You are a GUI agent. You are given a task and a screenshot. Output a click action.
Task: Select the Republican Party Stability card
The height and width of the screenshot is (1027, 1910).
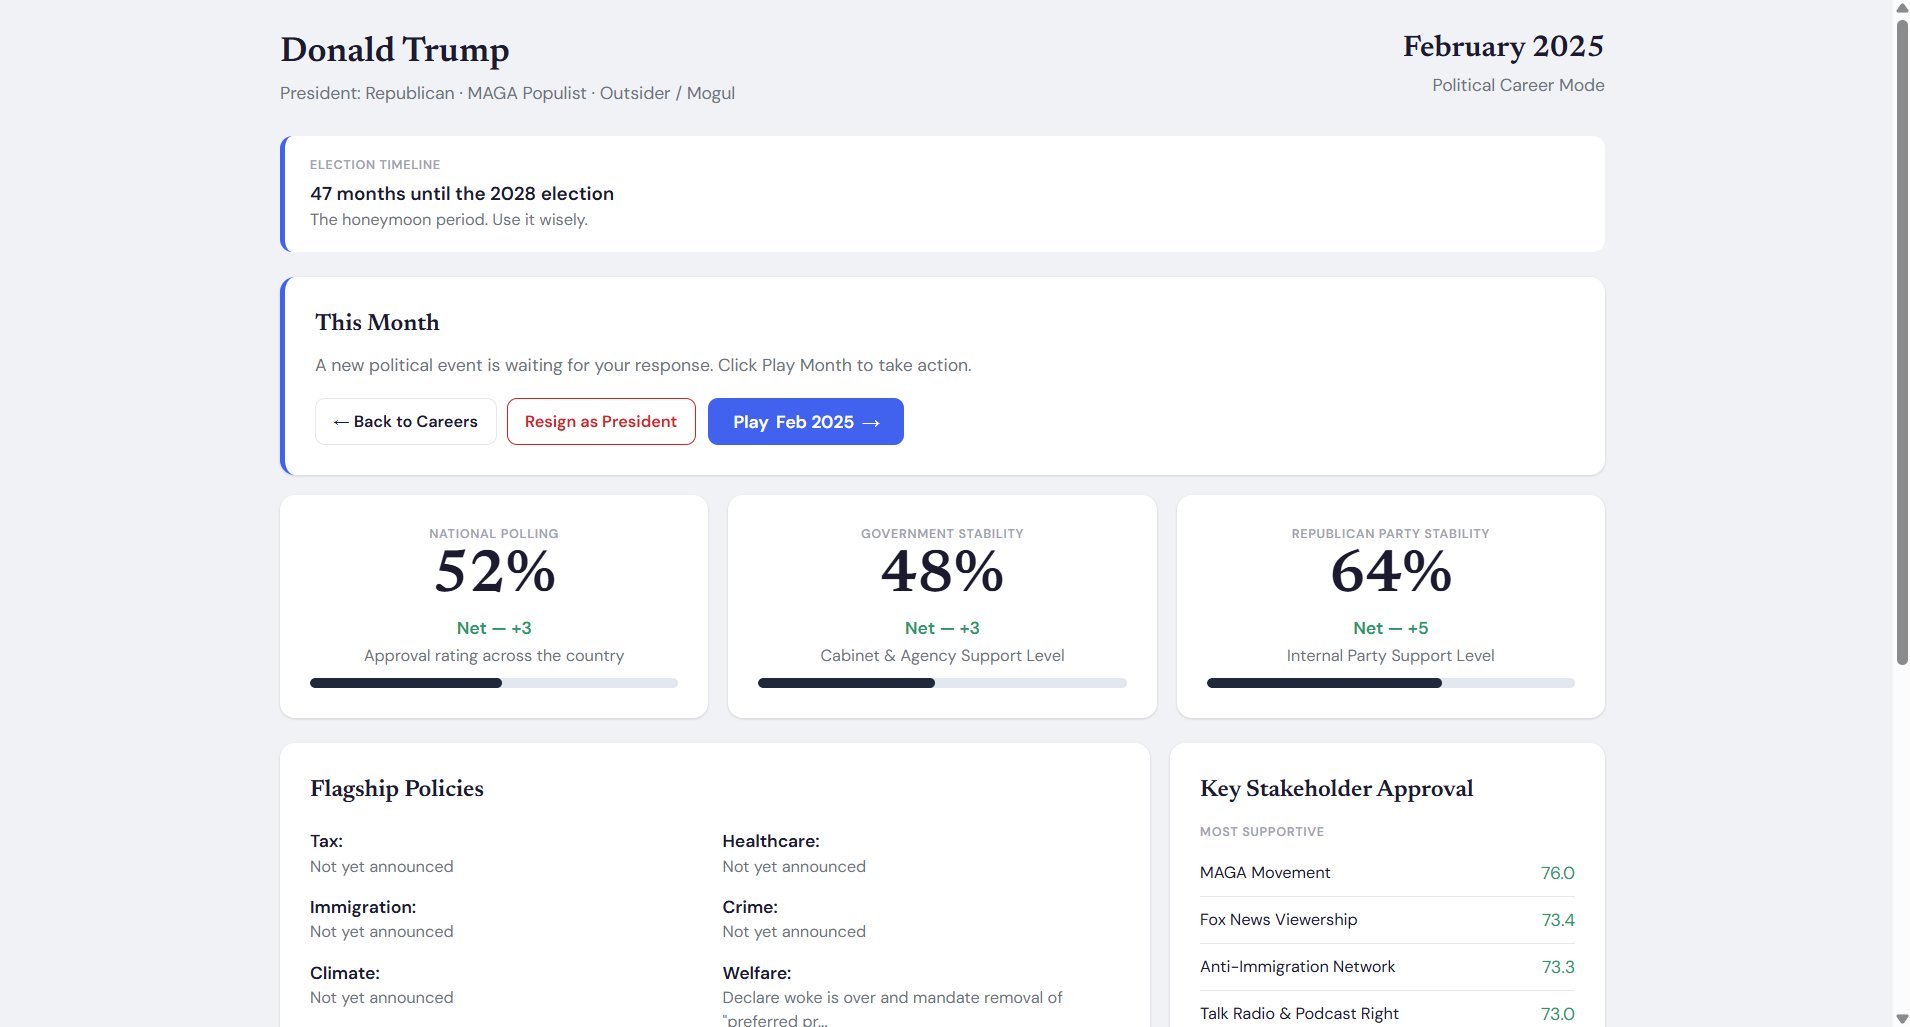[1389, 605]
